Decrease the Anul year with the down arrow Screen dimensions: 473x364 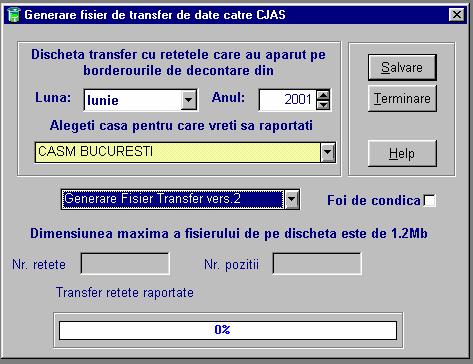323,105
